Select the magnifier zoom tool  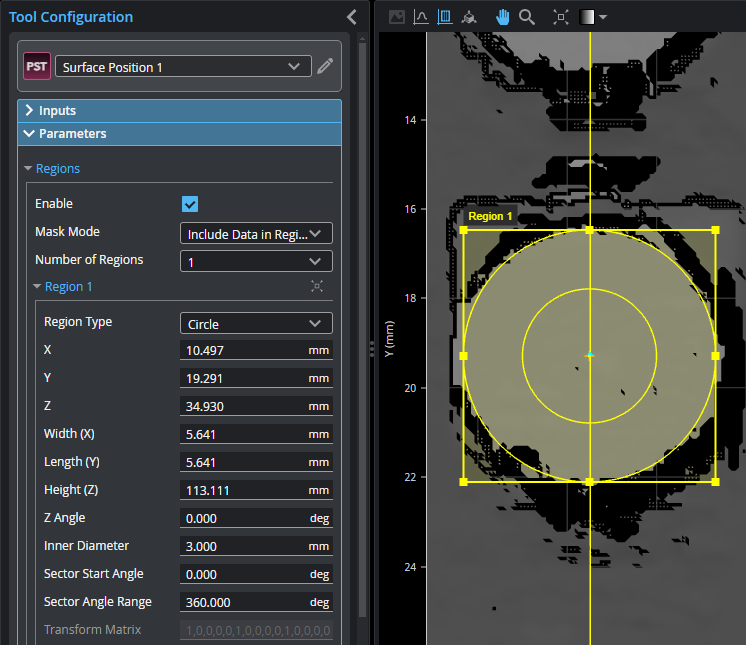tap(527, 17)
